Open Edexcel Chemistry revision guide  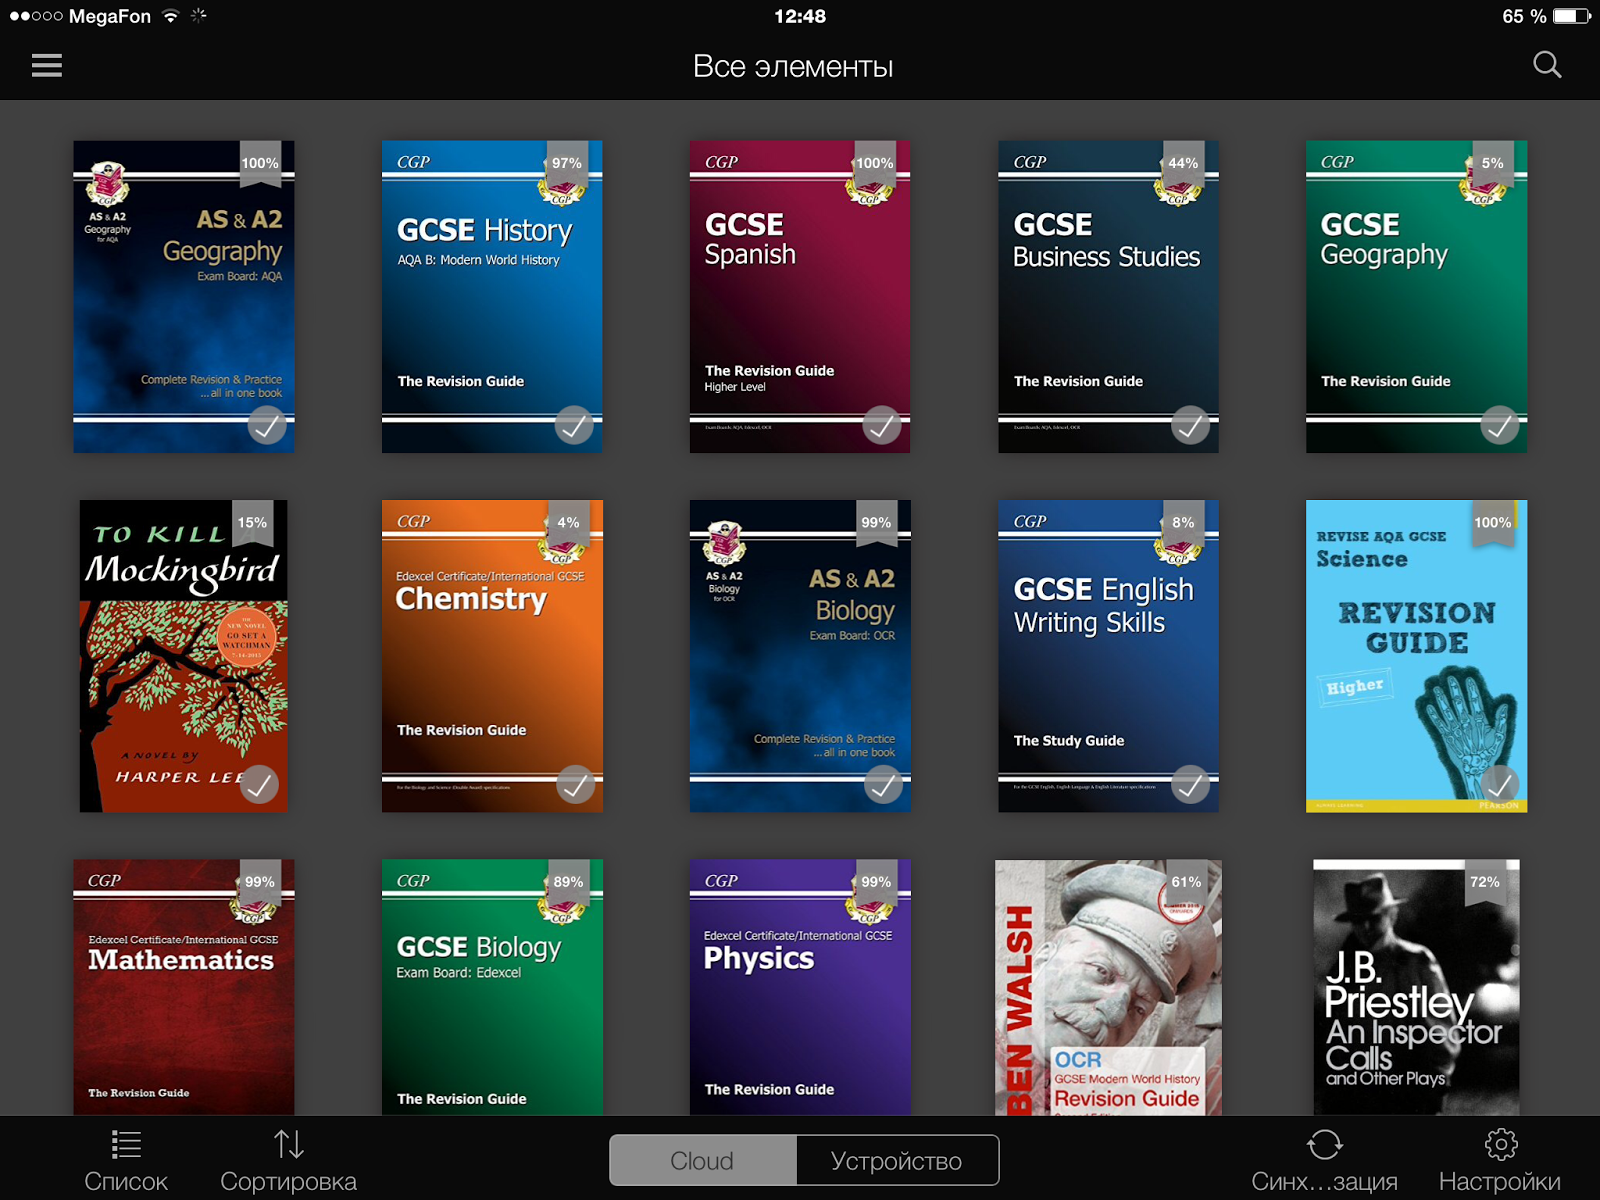coord(492,656)
